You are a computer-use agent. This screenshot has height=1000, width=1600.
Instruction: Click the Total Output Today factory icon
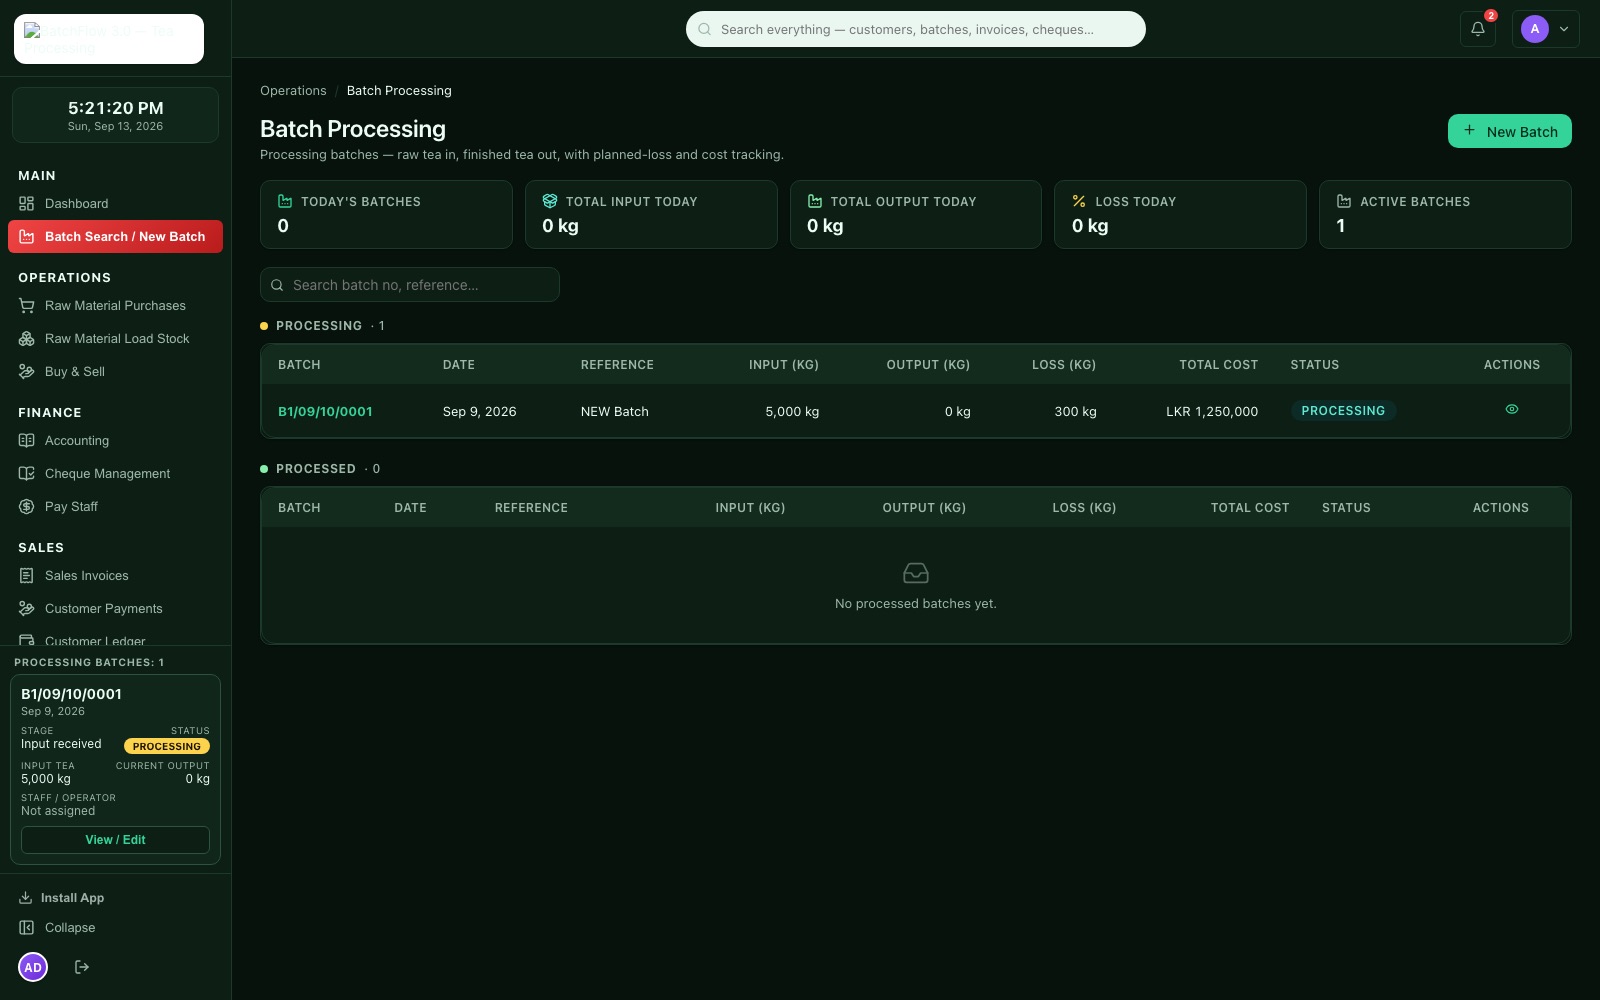[814, 201]
